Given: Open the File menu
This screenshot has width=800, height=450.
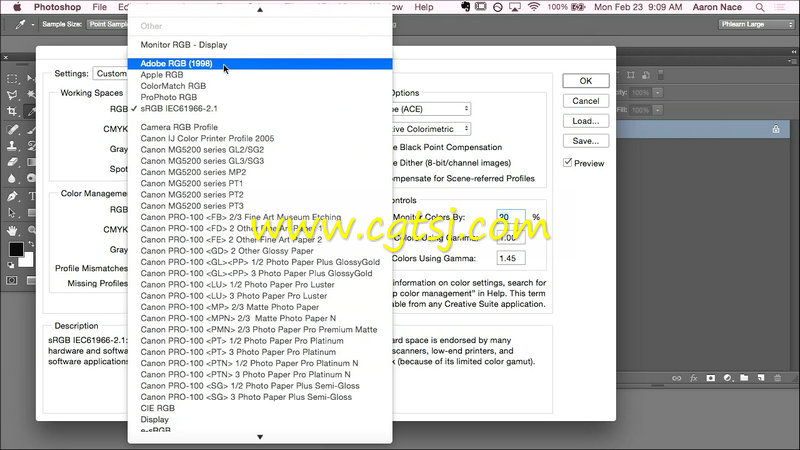Looking at the screenshot, I should tap(99, 7).
